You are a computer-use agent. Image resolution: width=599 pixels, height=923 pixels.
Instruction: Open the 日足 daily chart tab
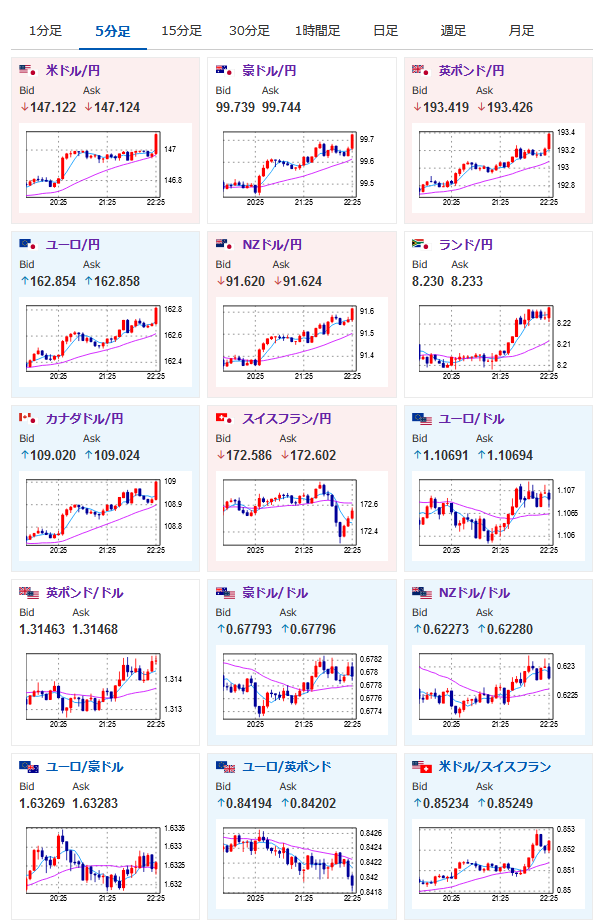(385, 31)
